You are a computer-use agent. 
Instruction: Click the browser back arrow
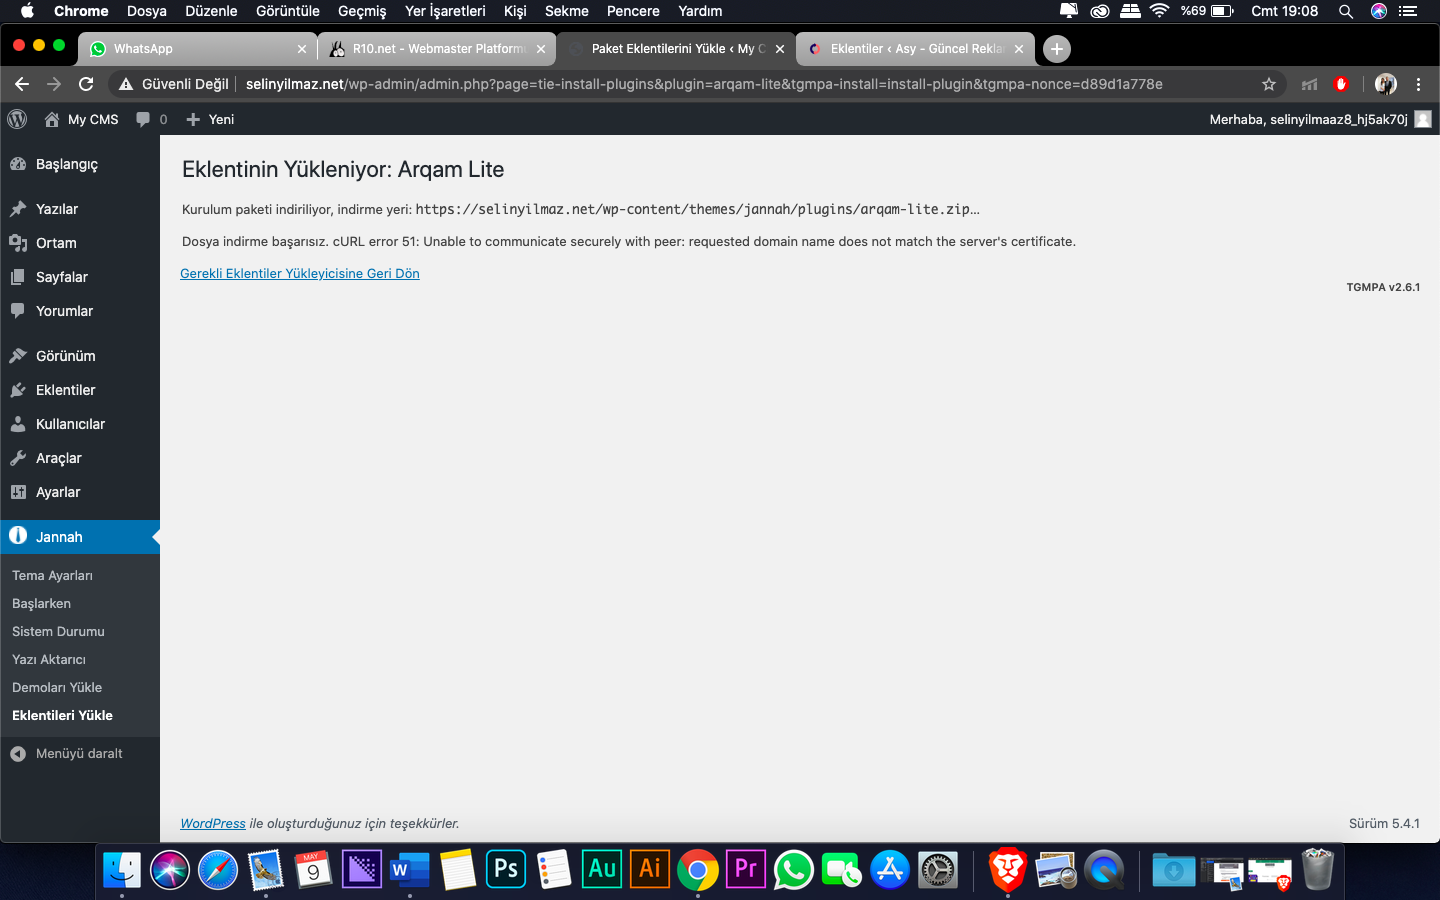coord(22,84)
